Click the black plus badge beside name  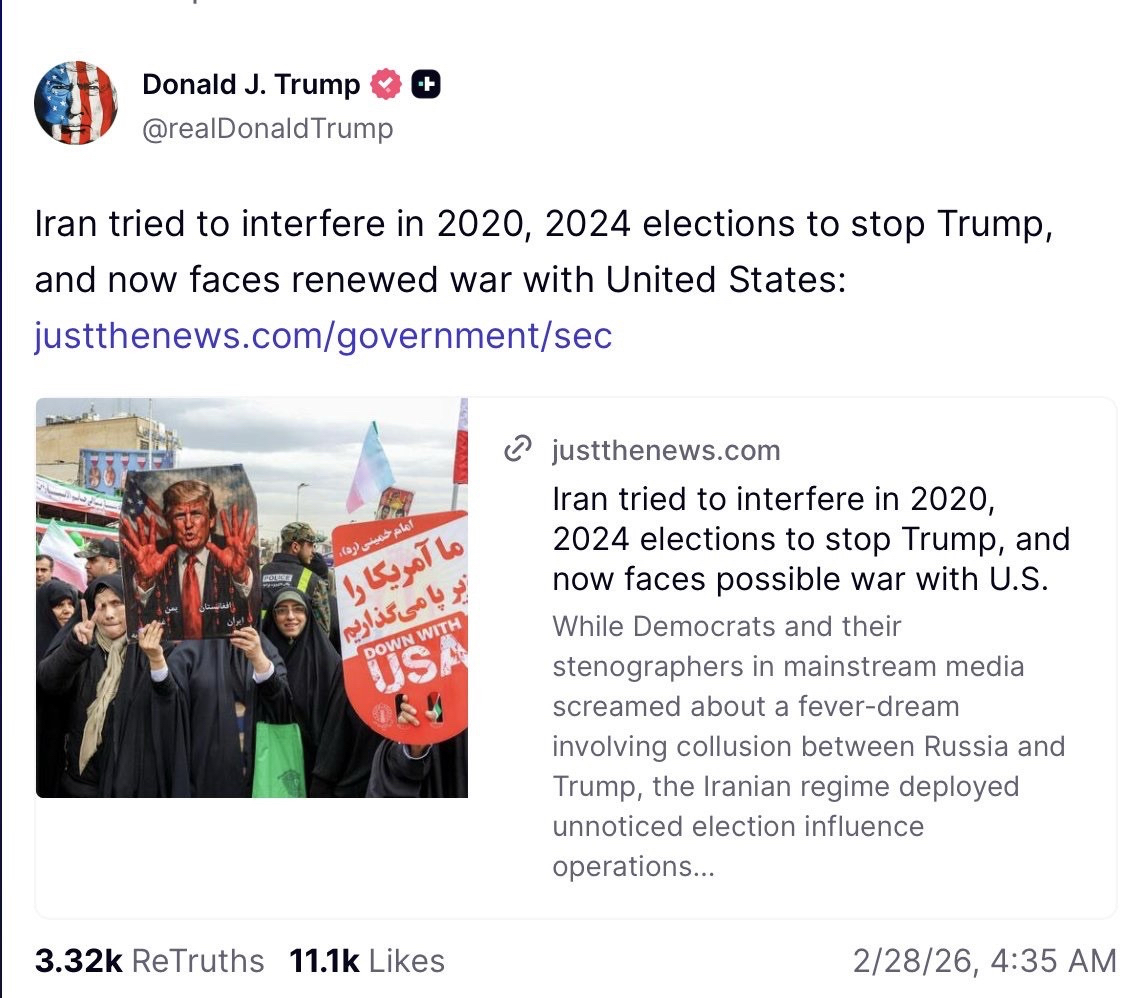coord(426,85)
